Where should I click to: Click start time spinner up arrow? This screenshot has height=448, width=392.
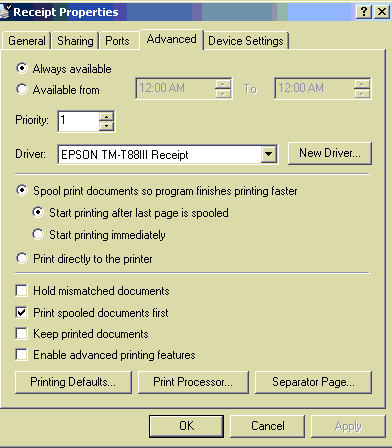point(223,84)
